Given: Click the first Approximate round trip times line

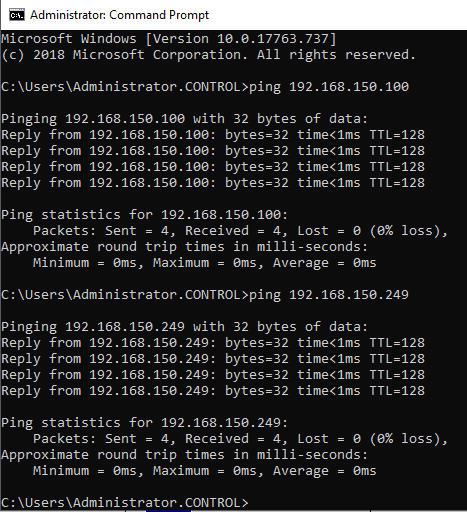Looking at the screenshot, I should 184,247.
